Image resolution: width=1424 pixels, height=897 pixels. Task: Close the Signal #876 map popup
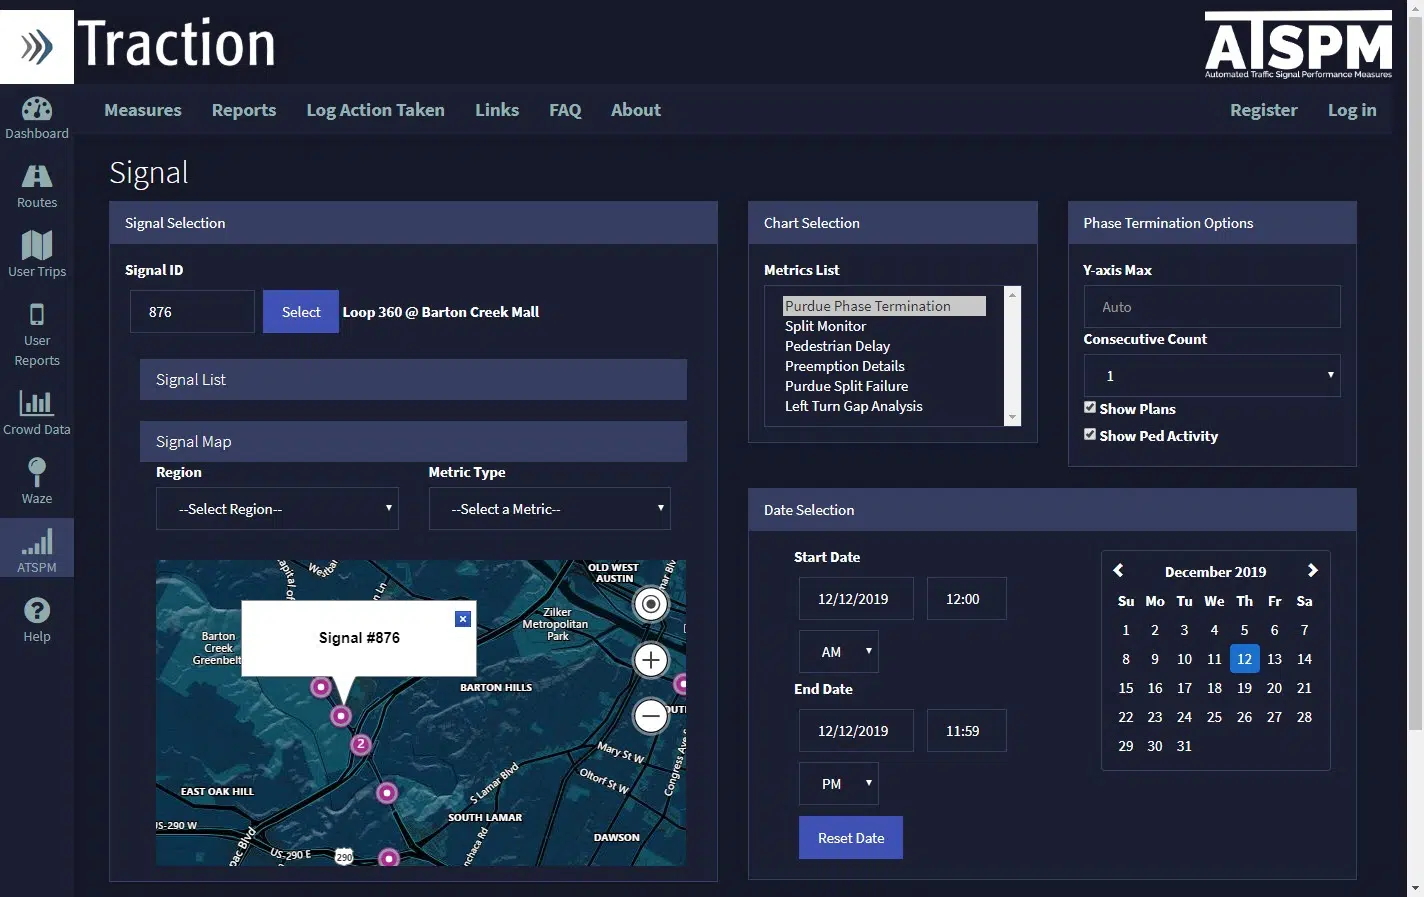[x=462, y=619]
